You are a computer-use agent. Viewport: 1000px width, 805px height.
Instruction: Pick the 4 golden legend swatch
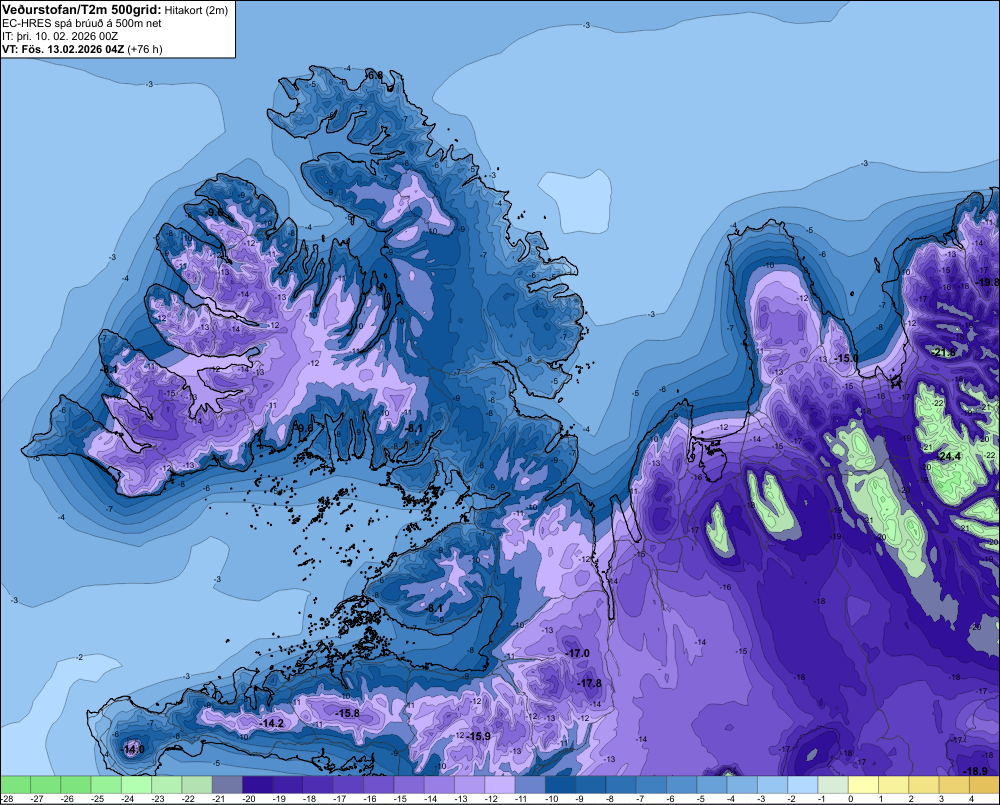pos(985,785)
